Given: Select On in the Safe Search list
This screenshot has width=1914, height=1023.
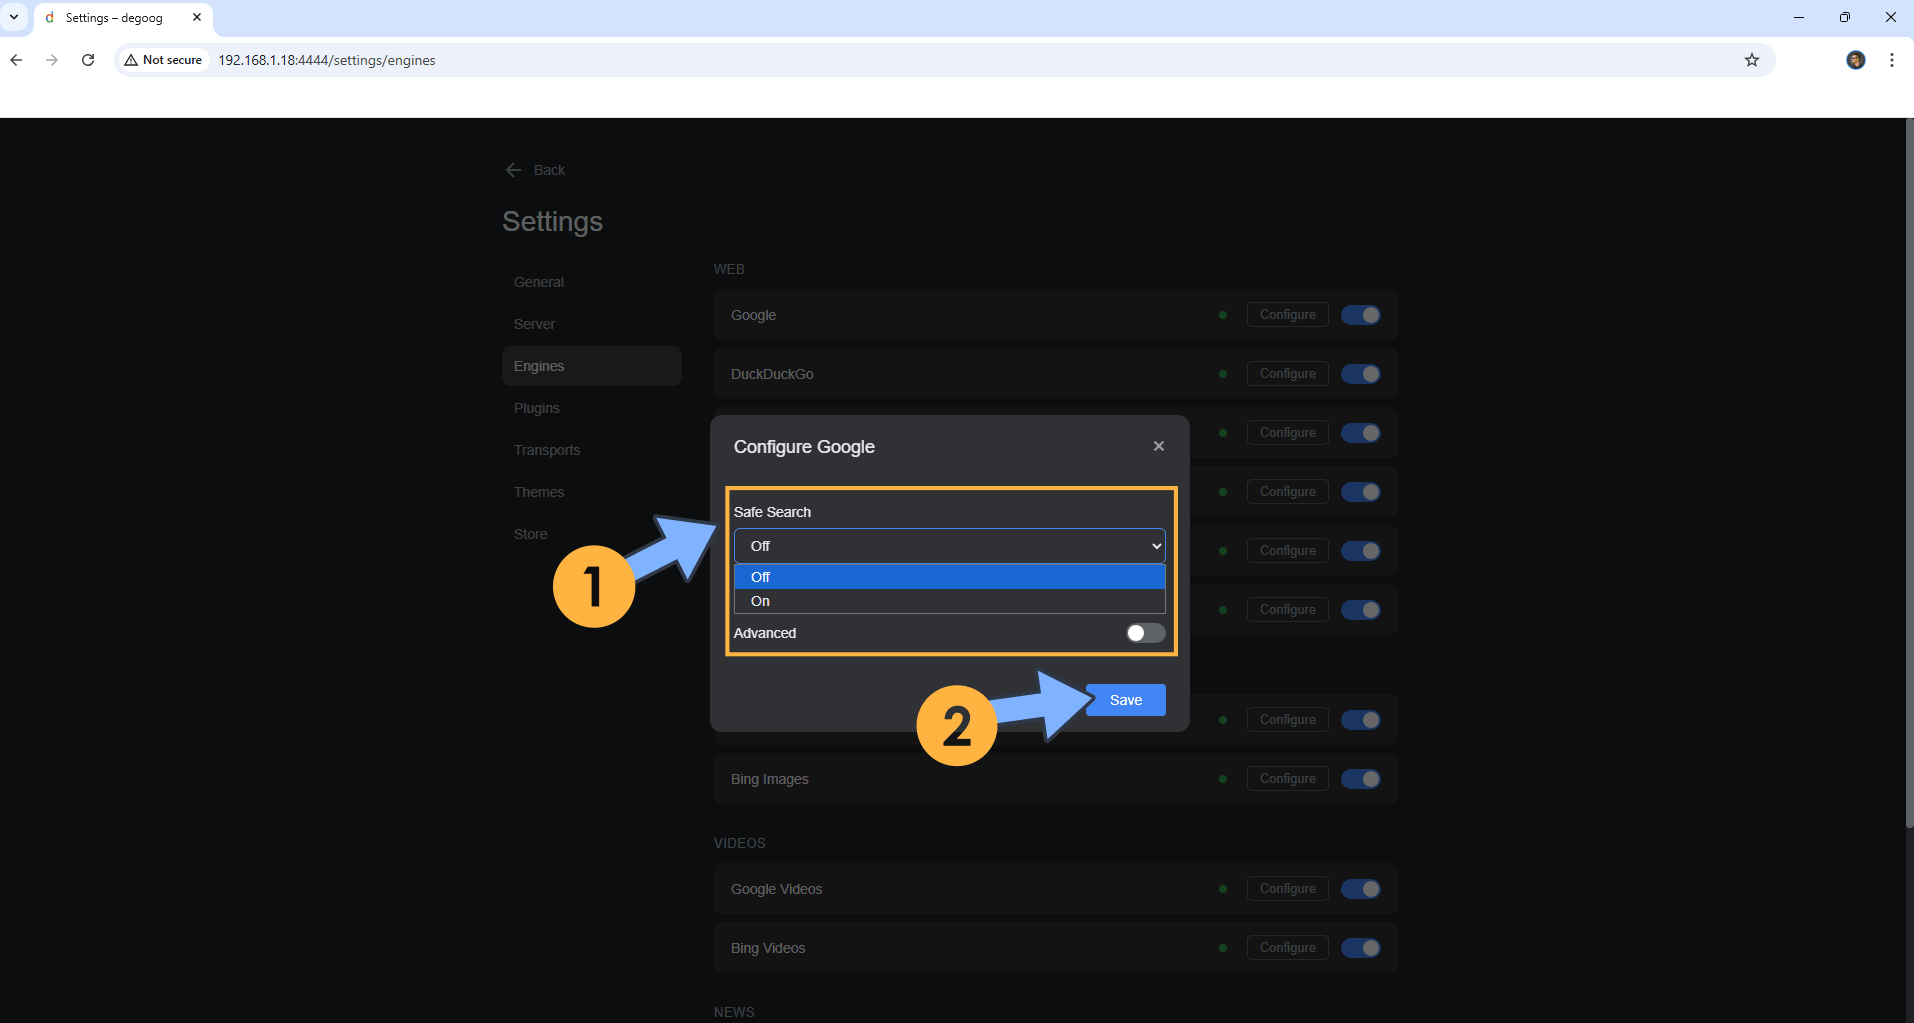Looking at the screenshot, I should 948,600.
